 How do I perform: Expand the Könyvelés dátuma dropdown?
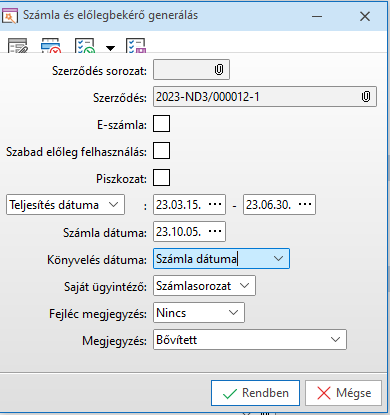[x=278, y=258]
